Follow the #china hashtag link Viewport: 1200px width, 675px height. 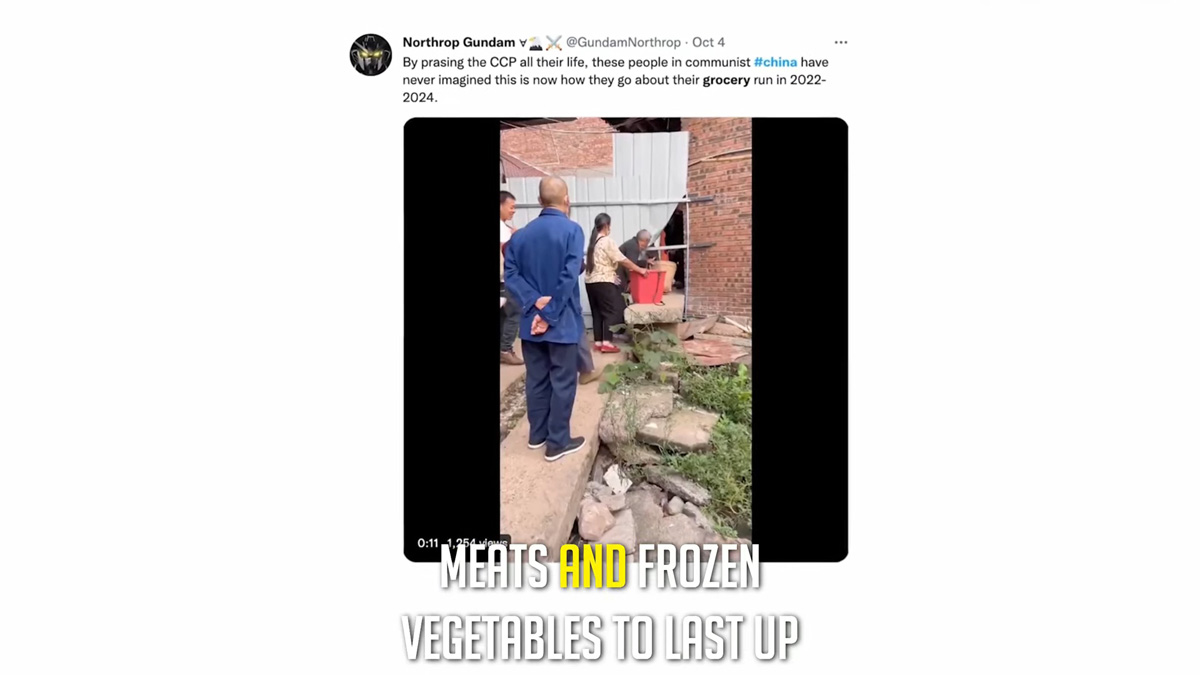tap(775, 62)
